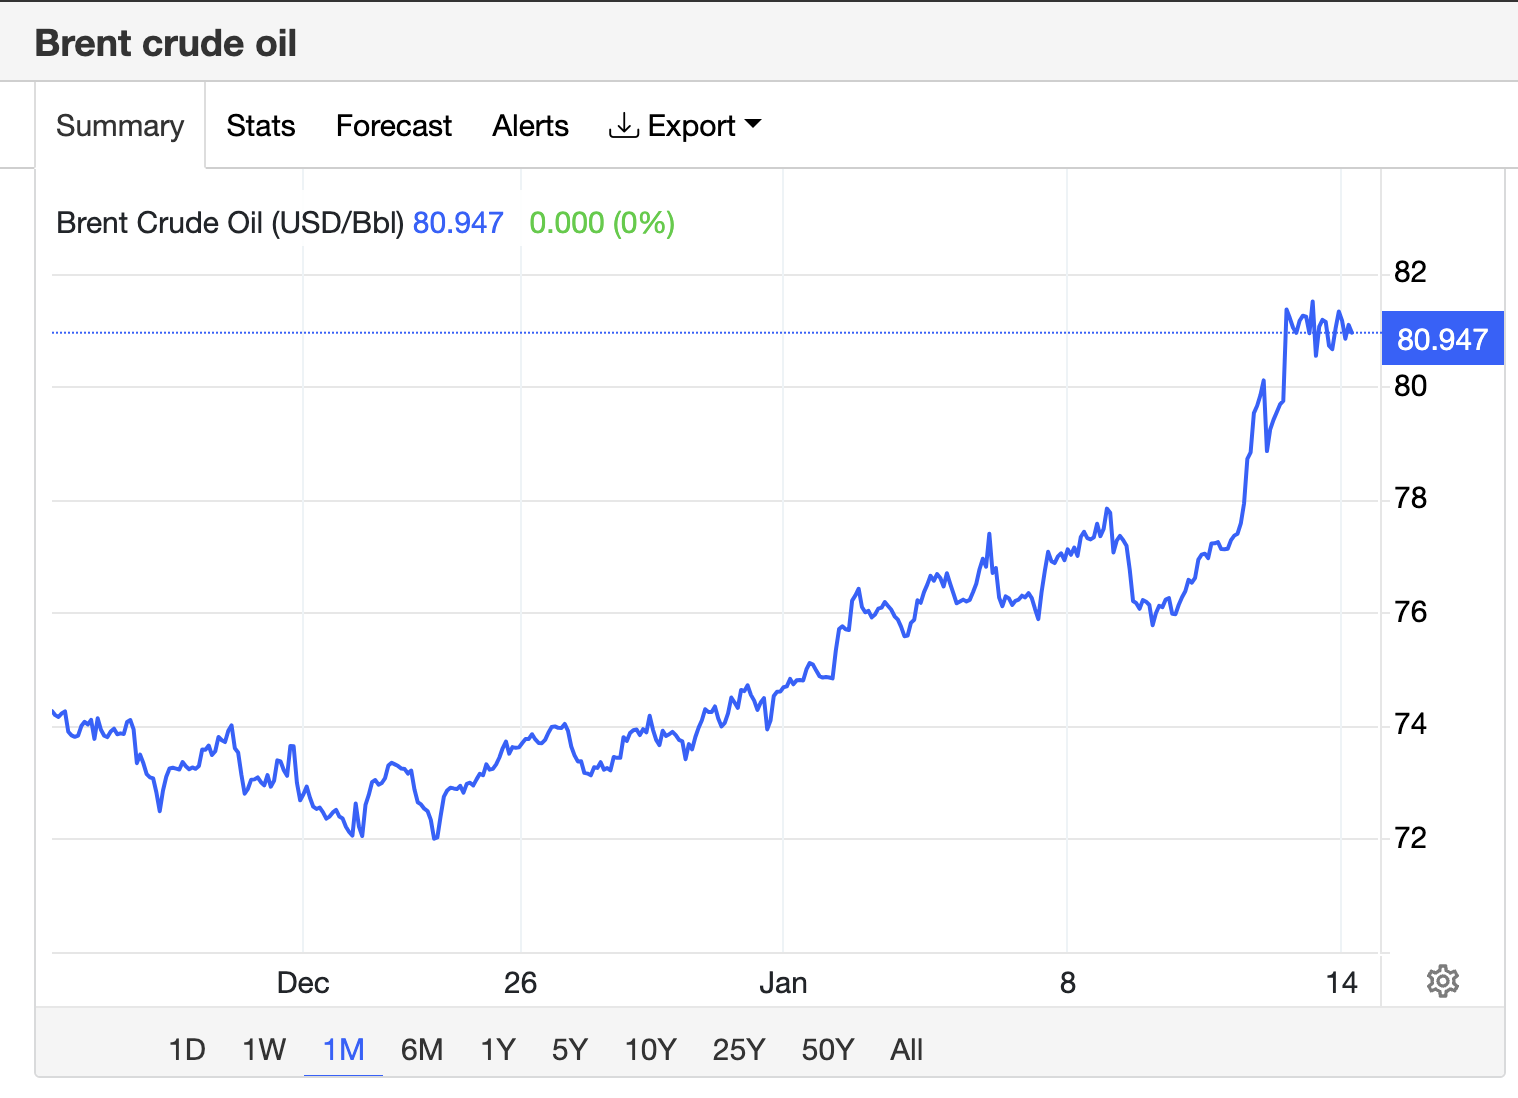Select the 1M time range
Screen dimensions: 1518x1098
(344, 1050)
